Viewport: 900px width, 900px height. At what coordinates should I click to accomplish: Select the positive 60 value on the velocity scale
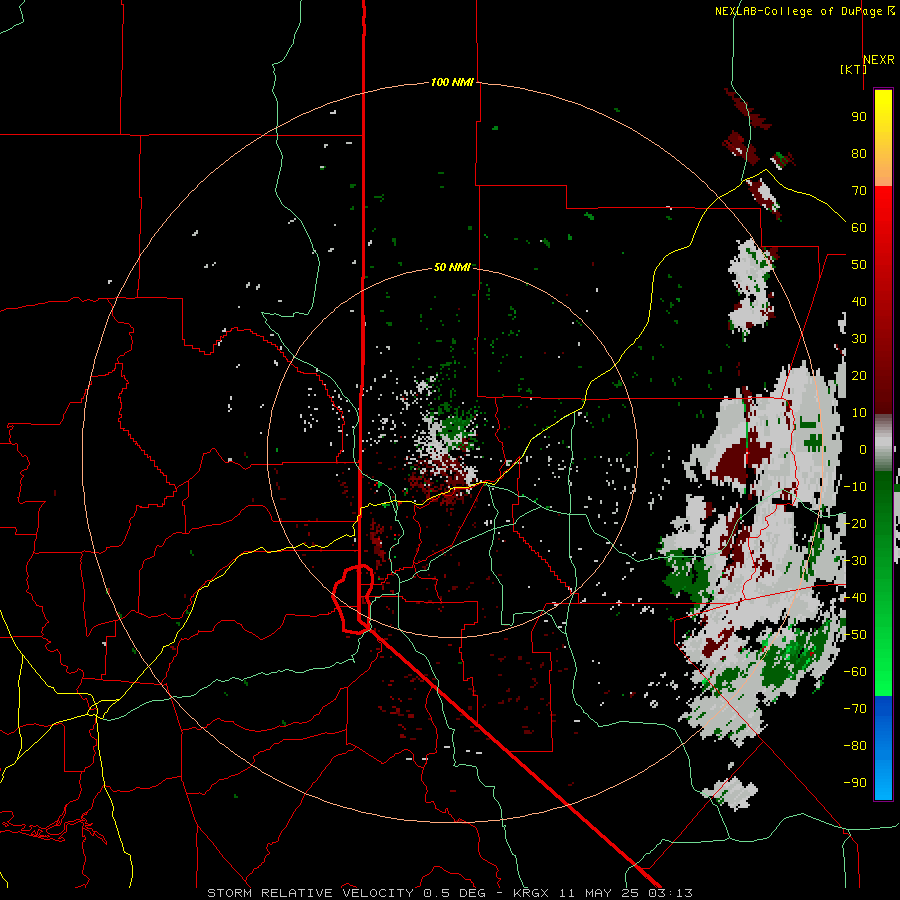pyautogui.click(x=859, y=228)
